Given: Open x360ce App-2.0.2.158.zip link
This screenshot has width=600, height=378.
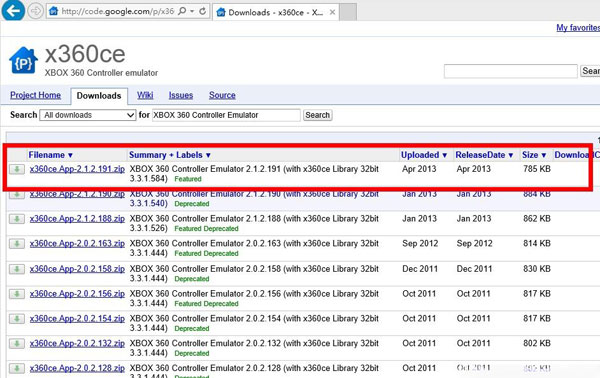Looking at the screenshot, I should point(77,269).
